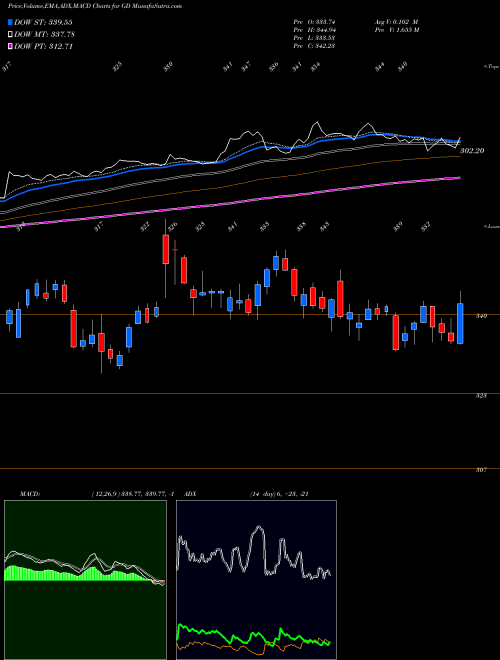Select the 'DOW PT: 312.71' legend text
The height and width of the screenshot is (660, 500).
(x=43, y=46)
